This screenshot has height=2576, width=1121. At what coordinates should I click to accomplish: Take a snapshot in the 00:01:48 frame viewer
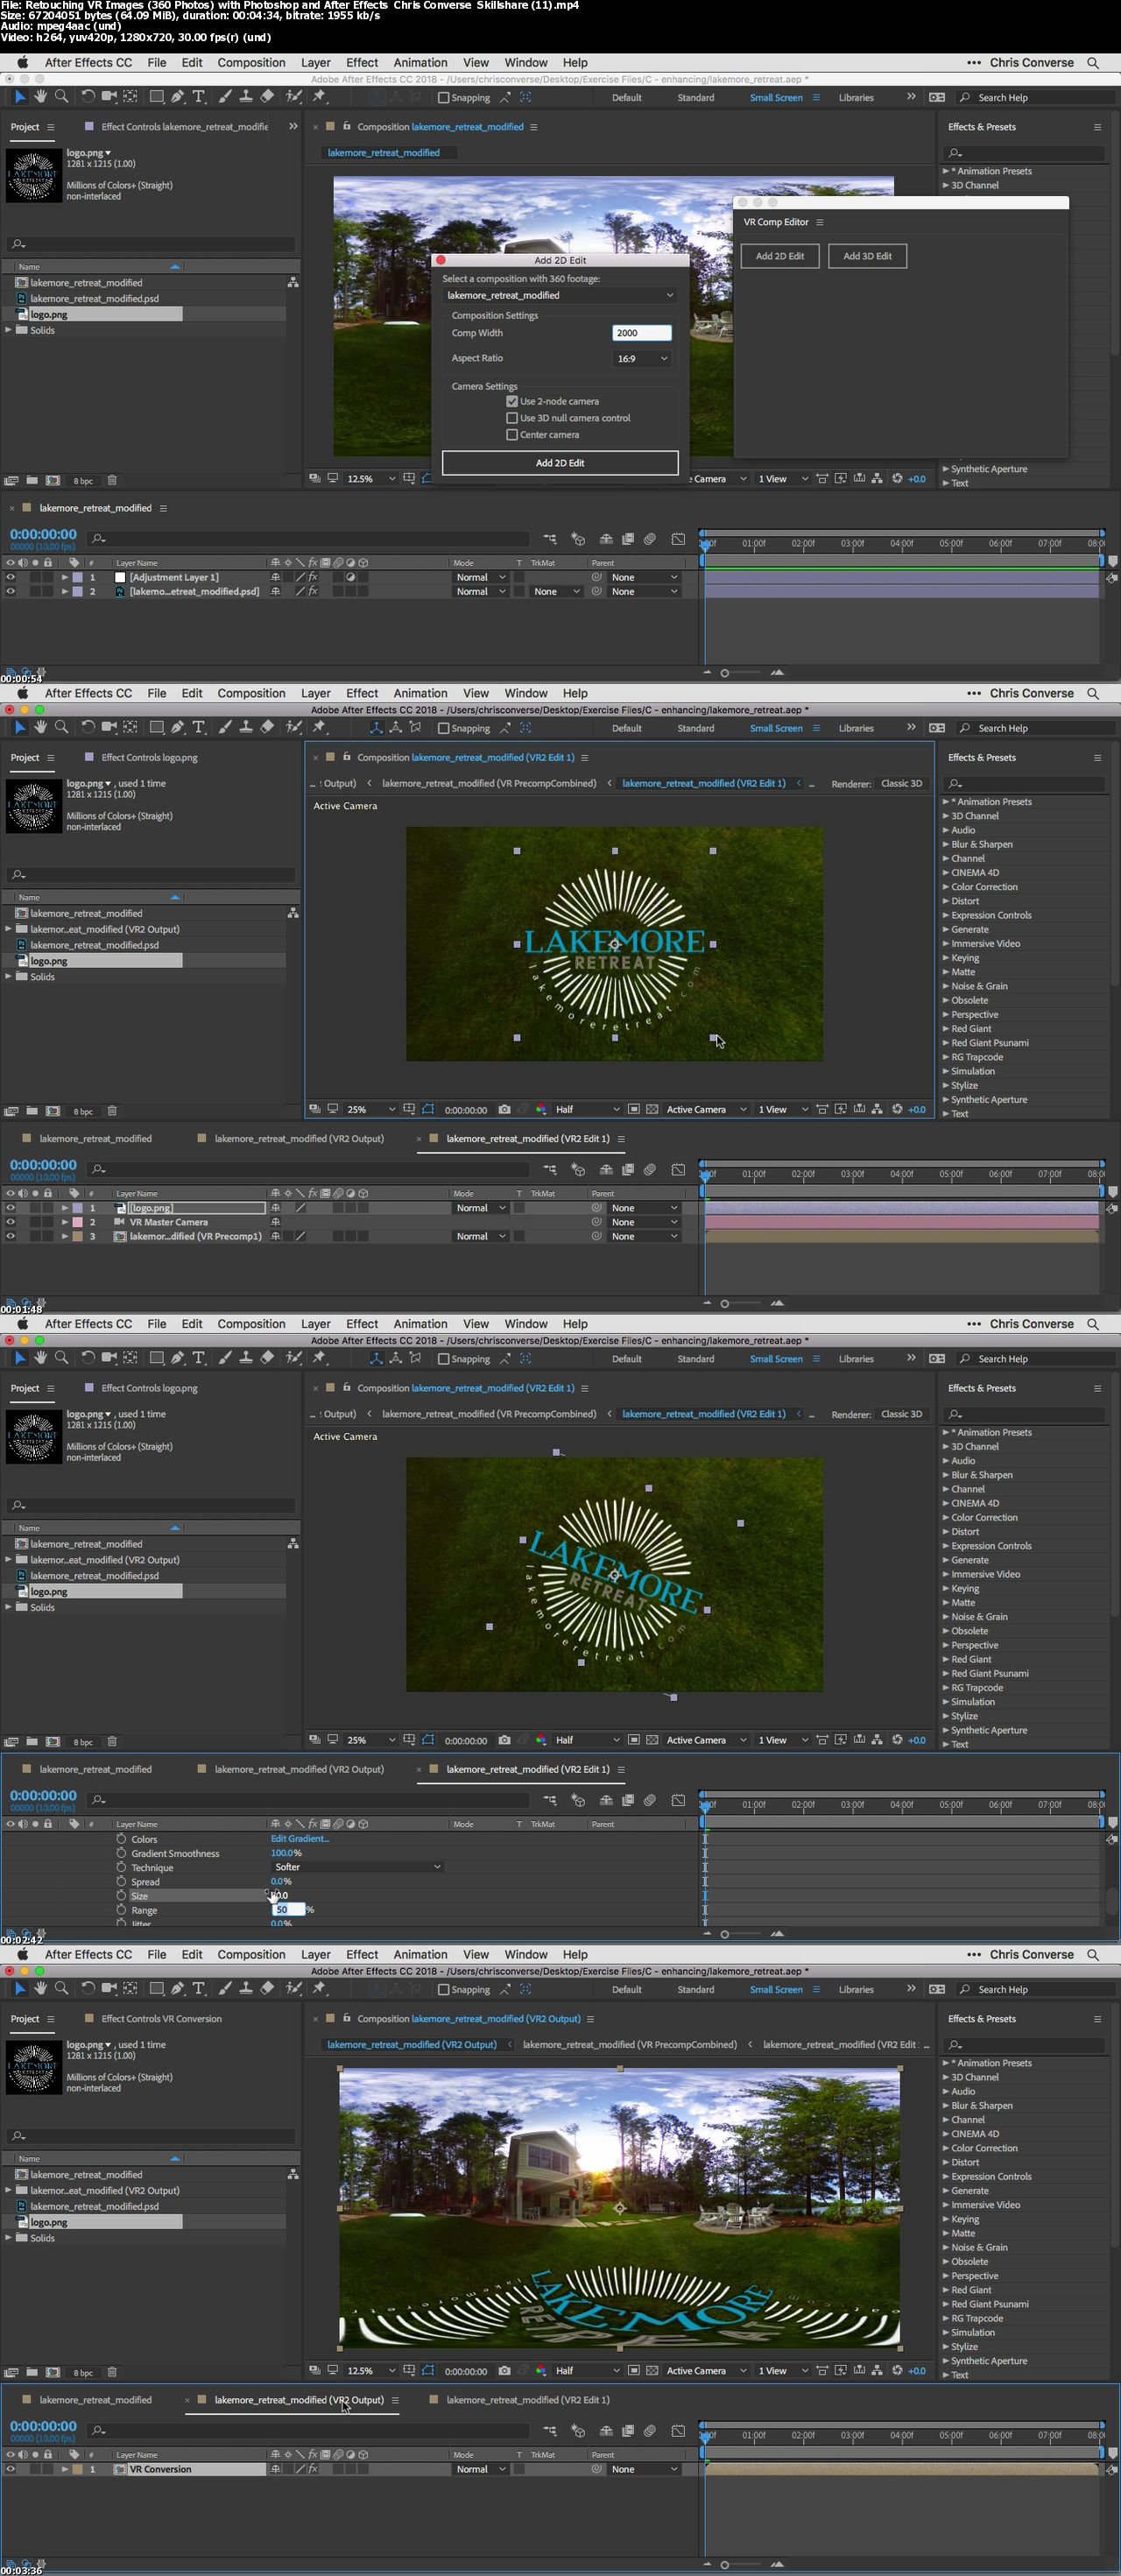(x=504, y=1109)
